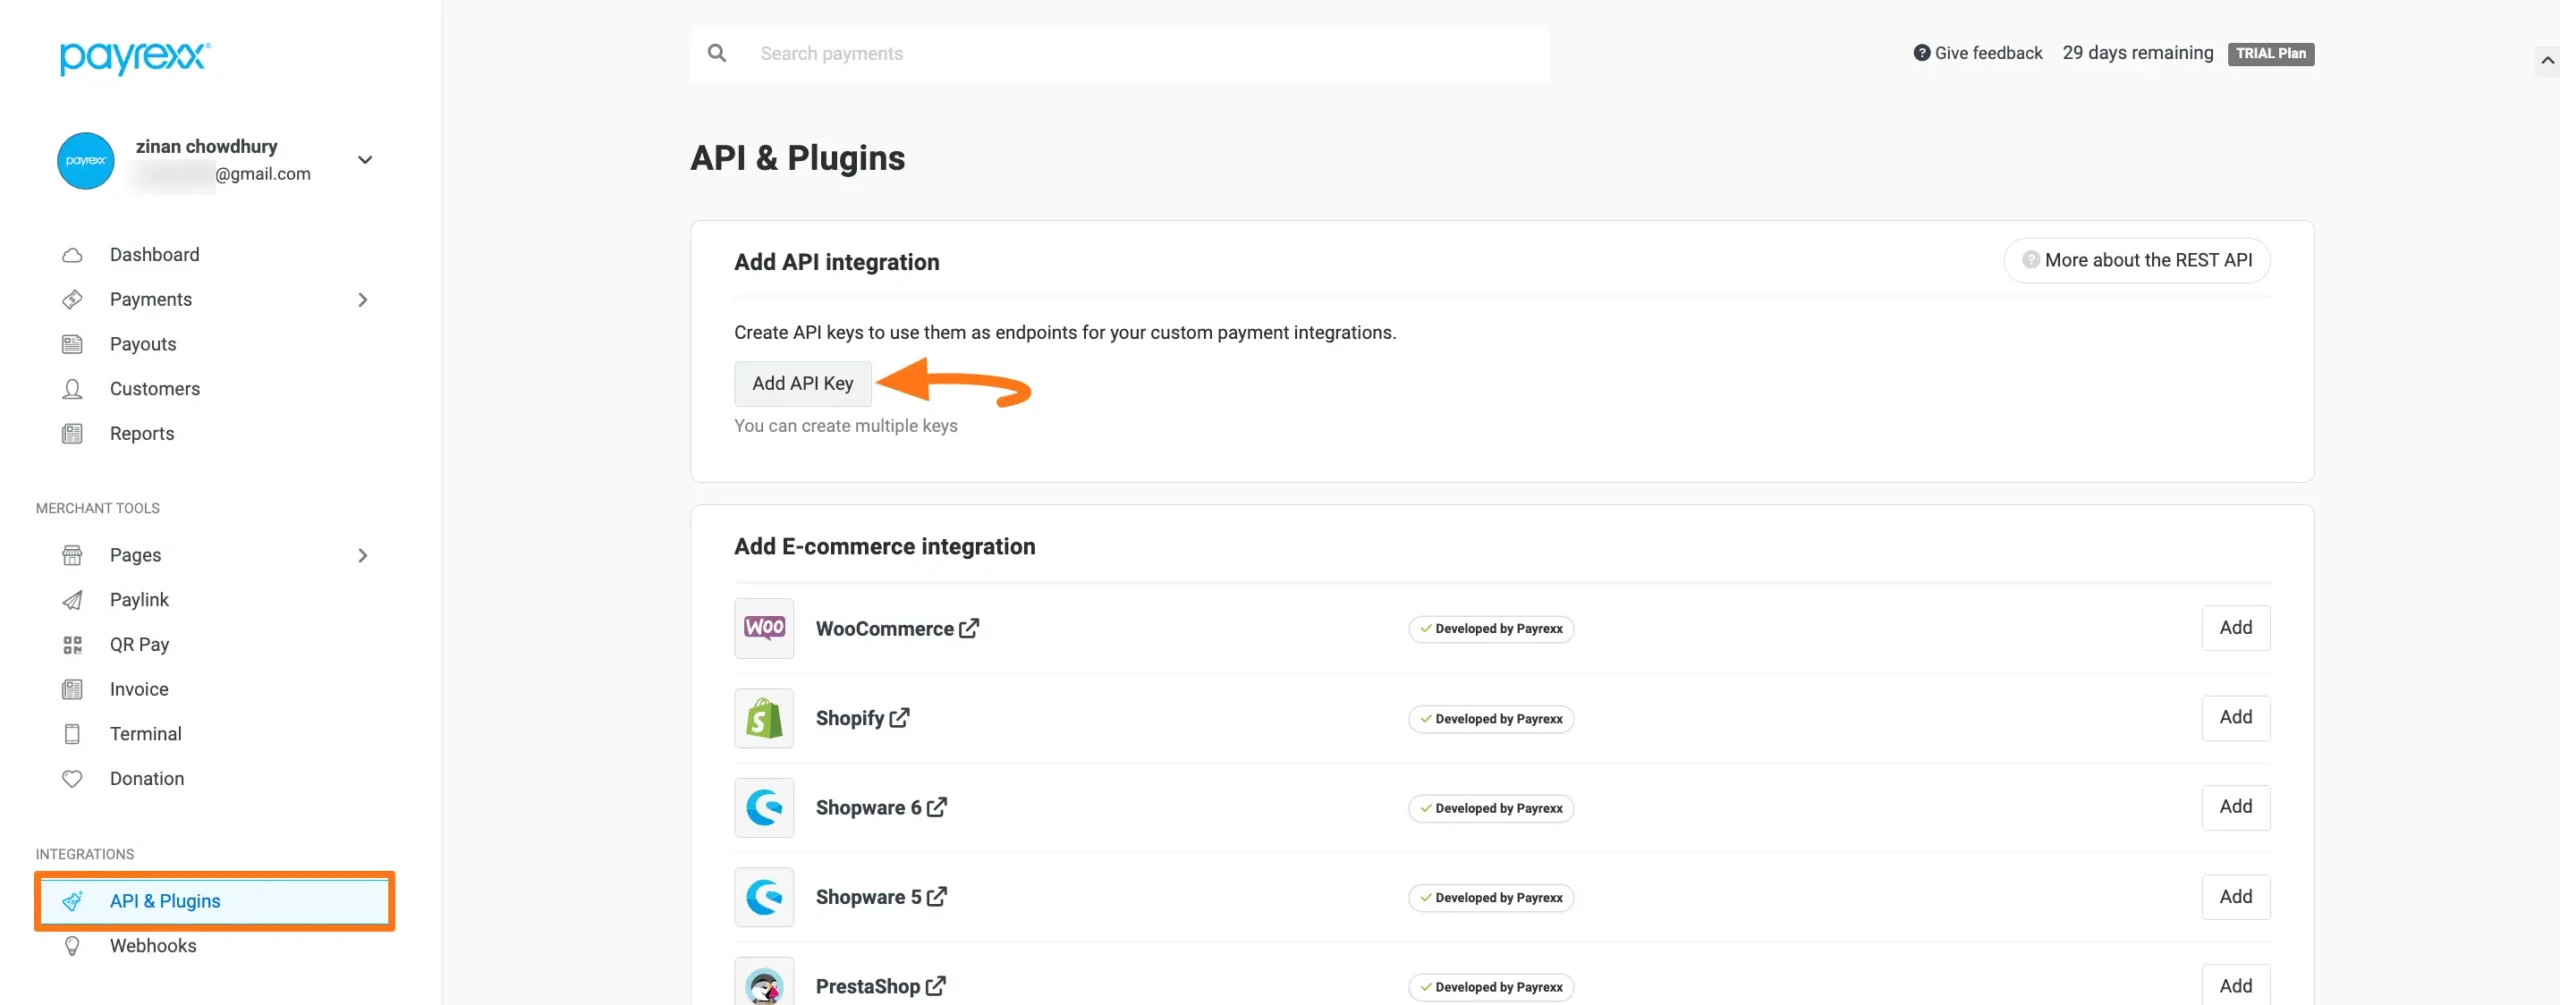Expand the Pages submenu
This screenshot has height=1005, width=2560.
coord(362,555)
